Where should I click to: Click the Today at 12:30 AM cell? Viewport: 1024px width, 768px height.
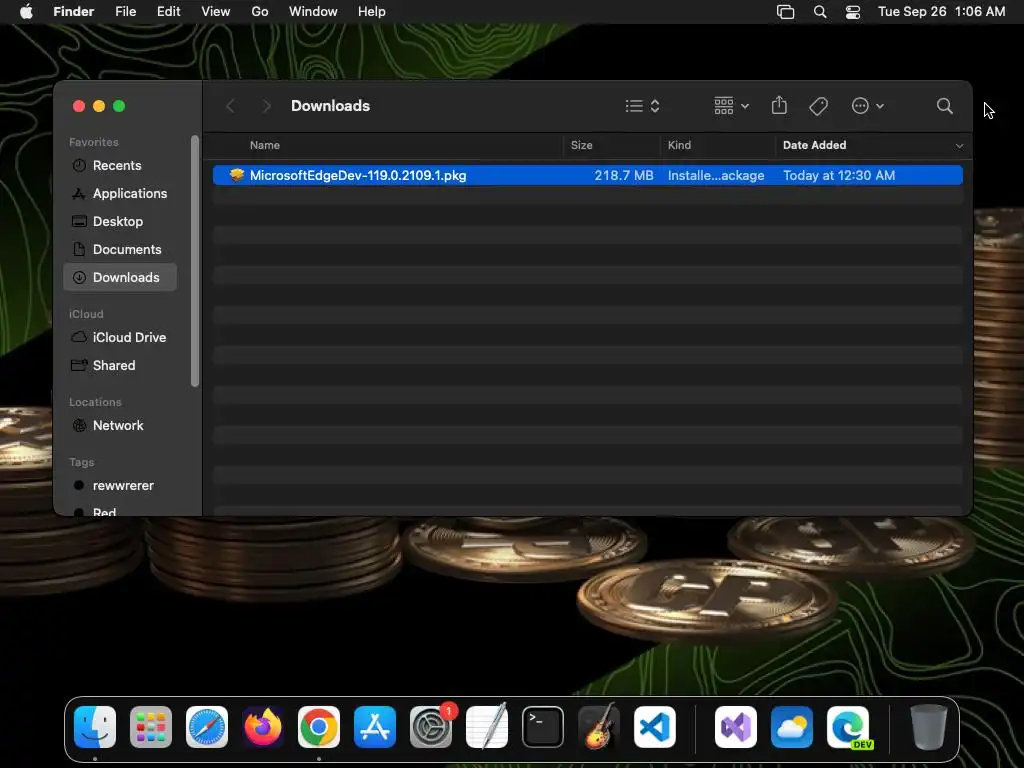pos(839,175)
